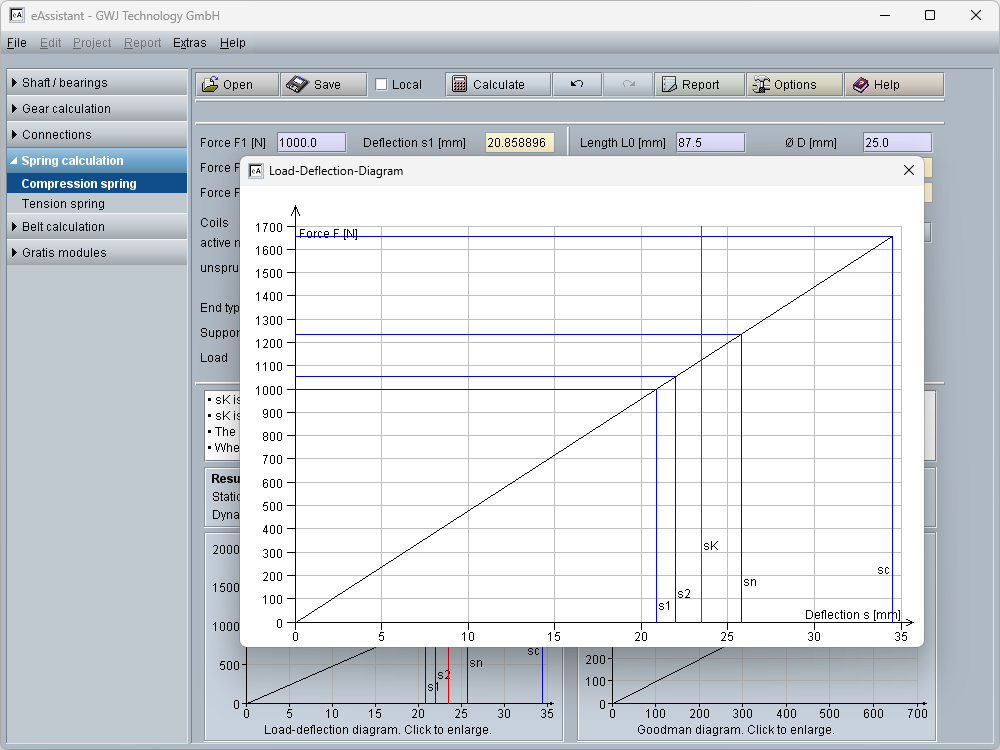Click the undo arrow button
This screenshot has width=1000, height=750.
pos(577,85)
